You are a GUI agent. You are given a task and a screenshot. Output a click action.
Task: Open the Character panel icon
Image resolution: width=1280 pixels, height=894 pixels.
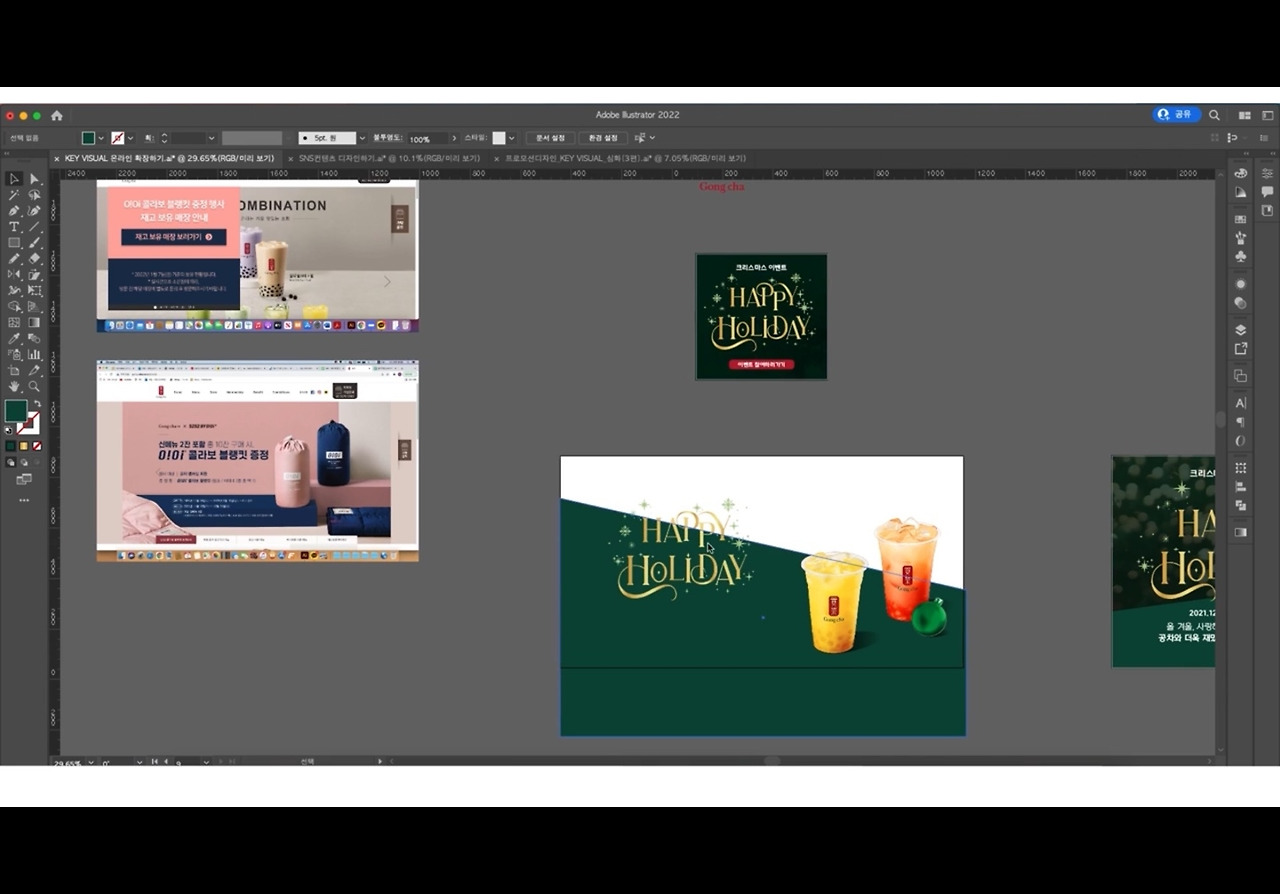click(1241, 403)
